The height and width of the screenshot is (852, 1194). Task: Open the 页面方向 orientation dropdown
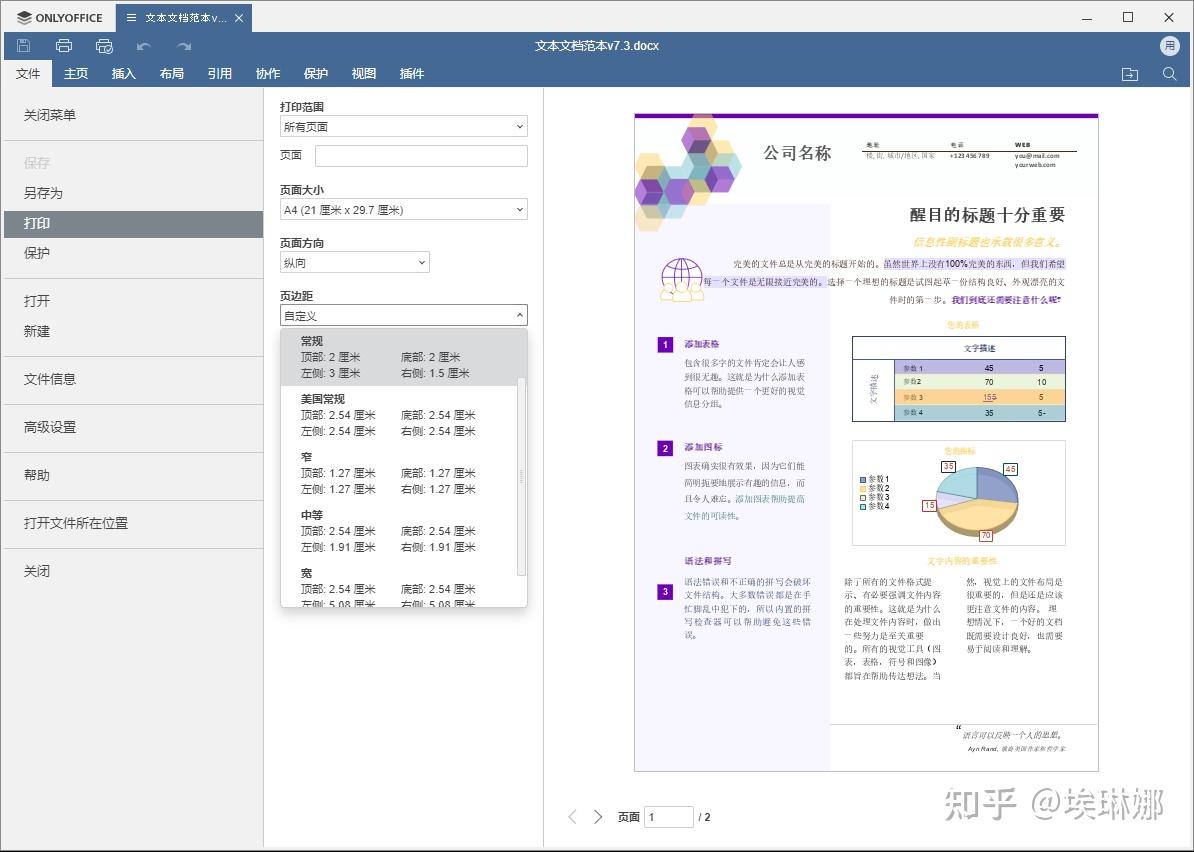(x=354, y=261)
